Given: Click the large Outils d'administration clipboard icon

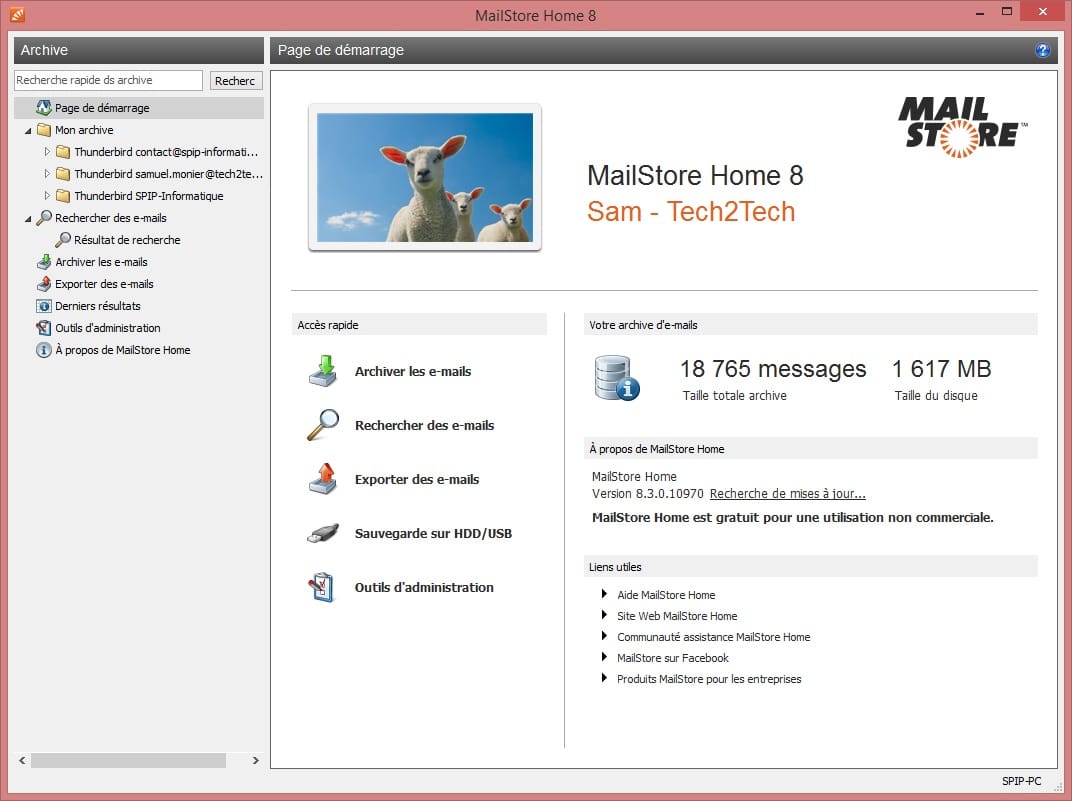Looking at the screenshot, I should click(321, 587).
